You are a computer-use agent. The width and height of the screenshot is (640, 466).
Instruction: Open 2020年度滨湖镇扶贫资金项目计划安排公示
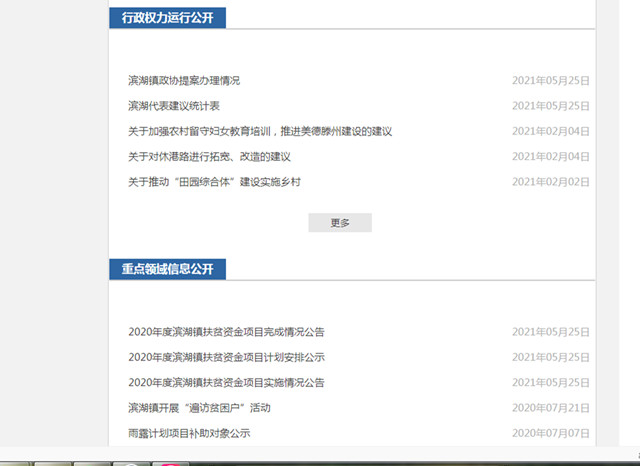pyautogui.click(x=226, y=357)
